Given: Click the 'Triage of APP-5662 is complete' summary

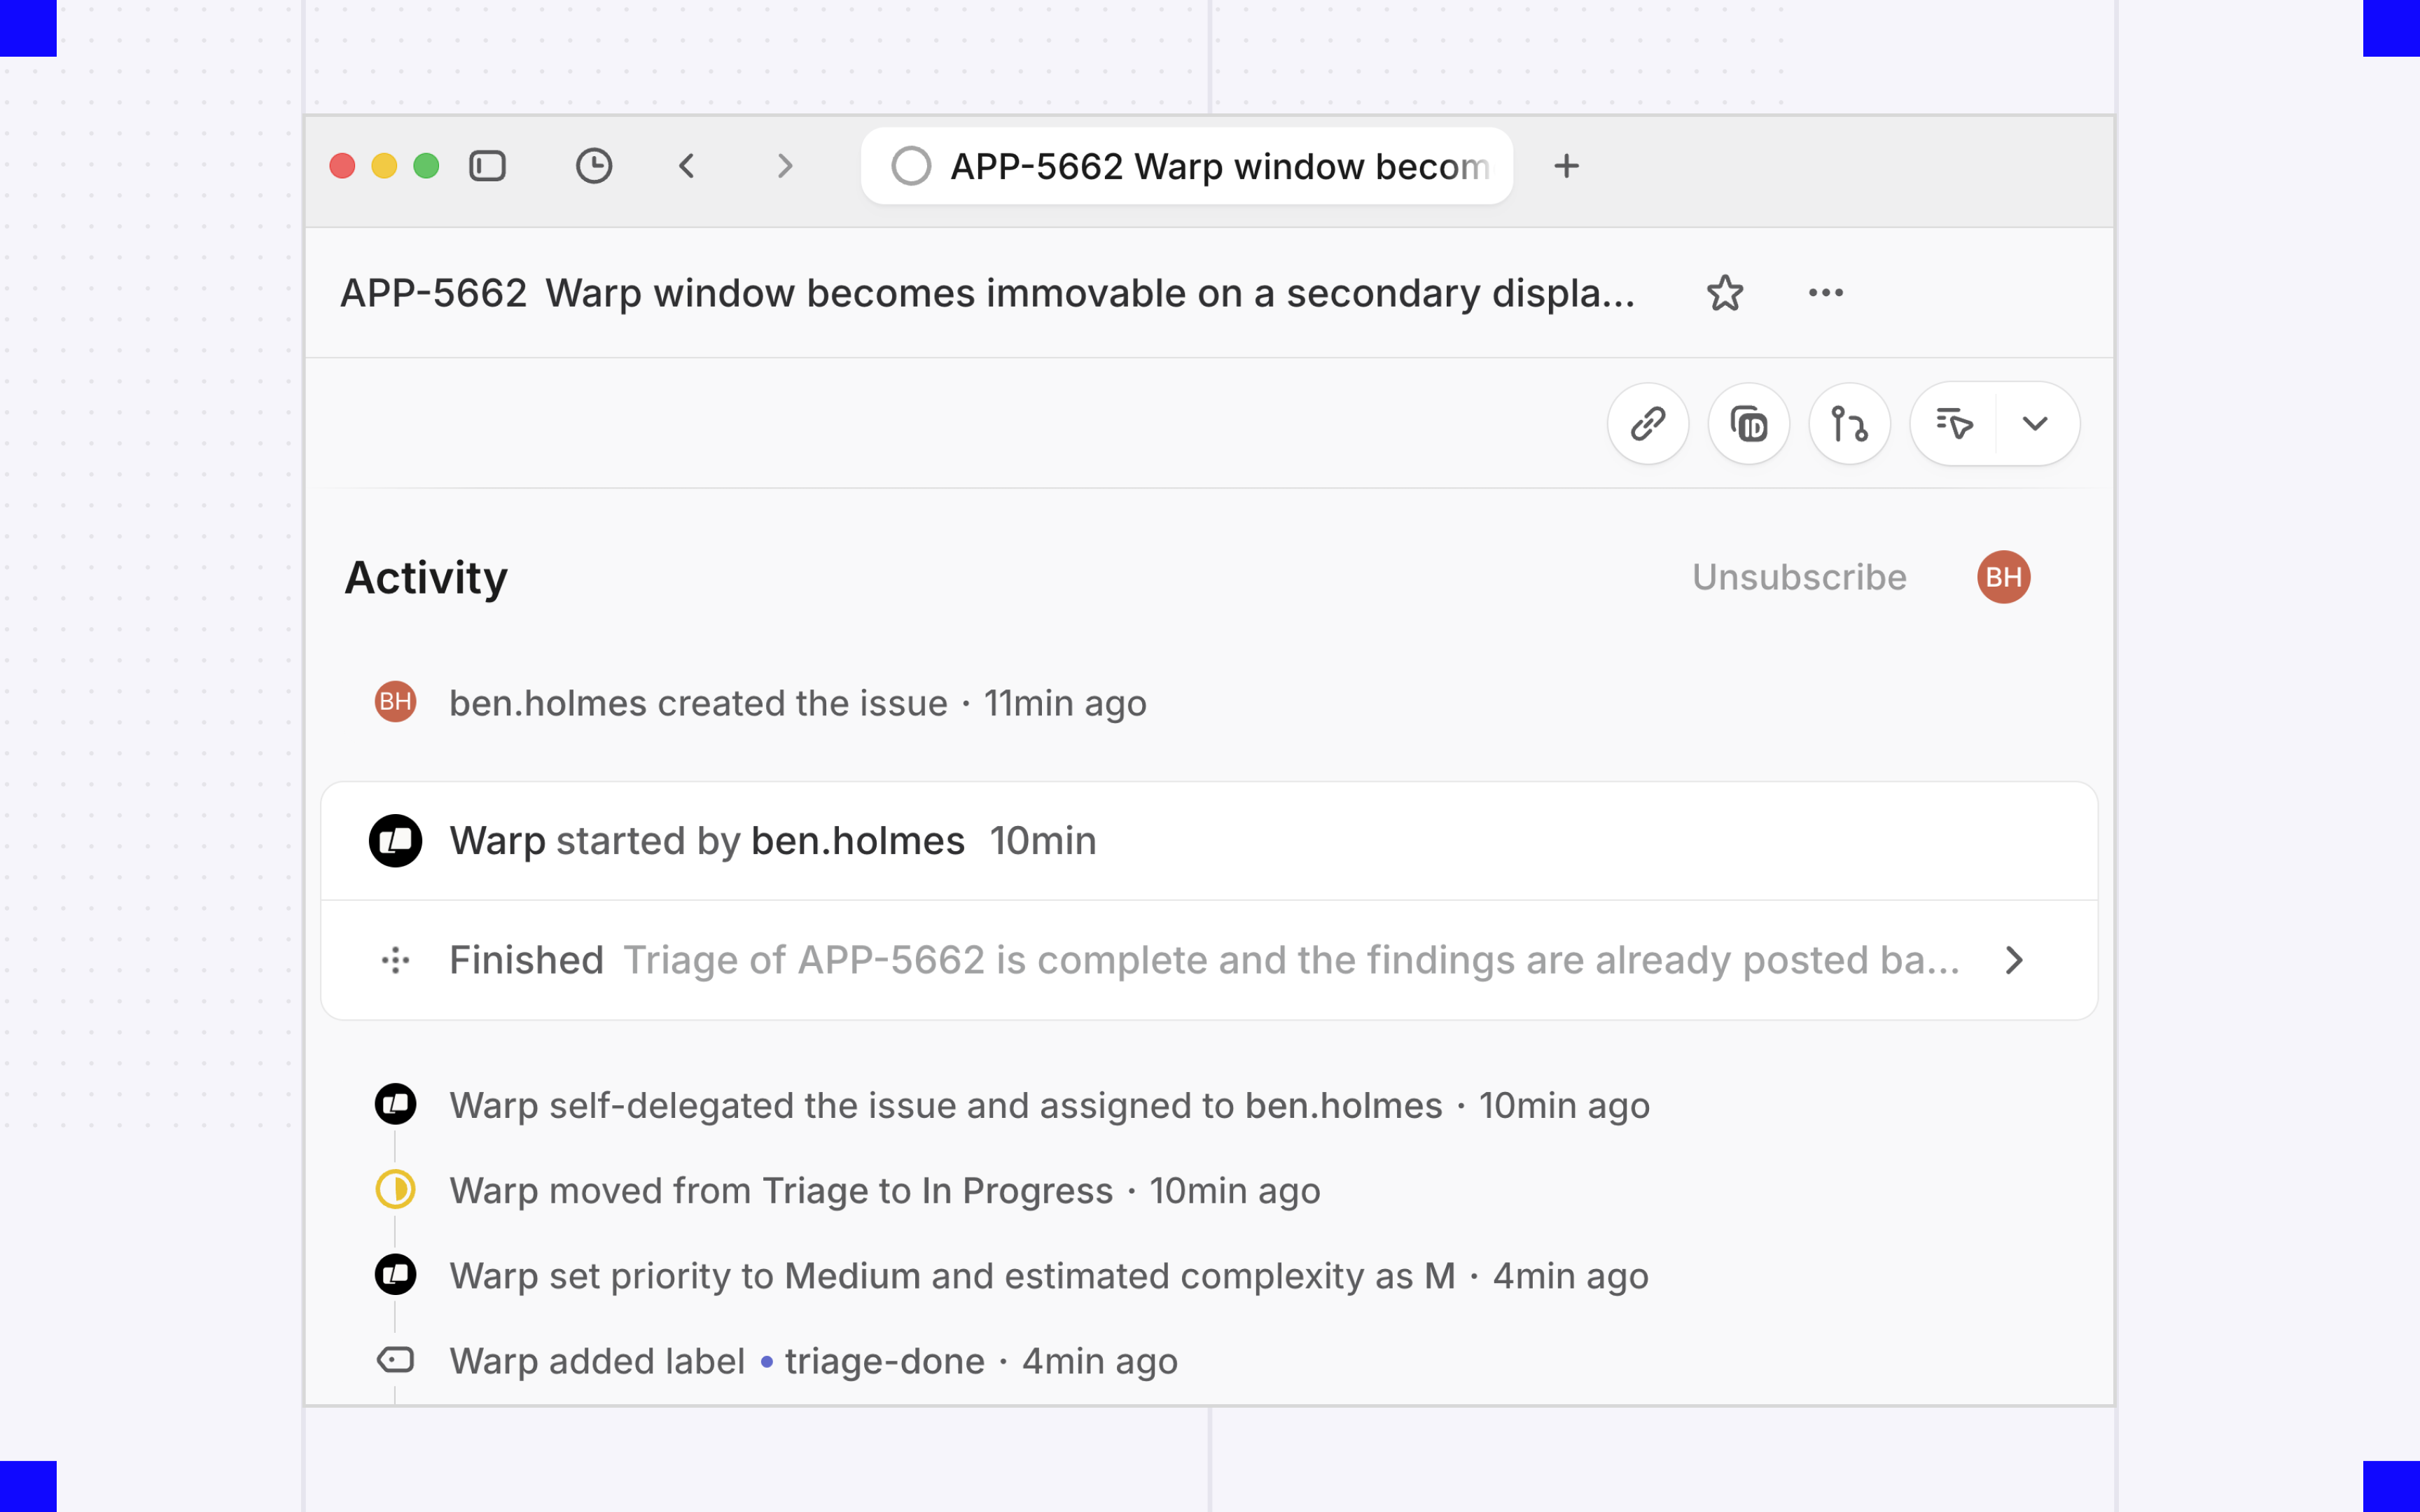Looking at the screenshot, I should click(x=1291, y=961).
